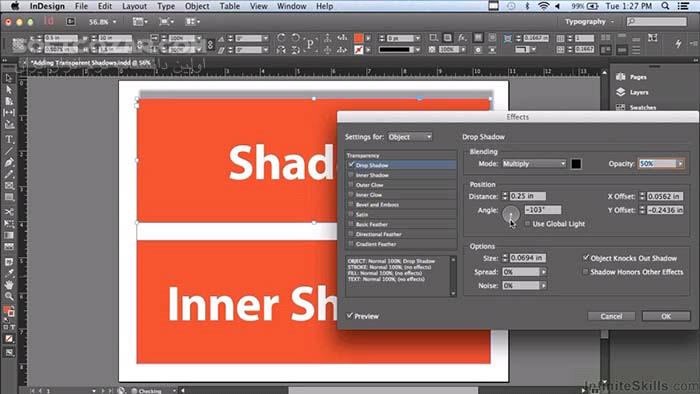Open the File menu
Image resolution: width=700 pixels, height=394 pixels.
(x=81, y=6)
